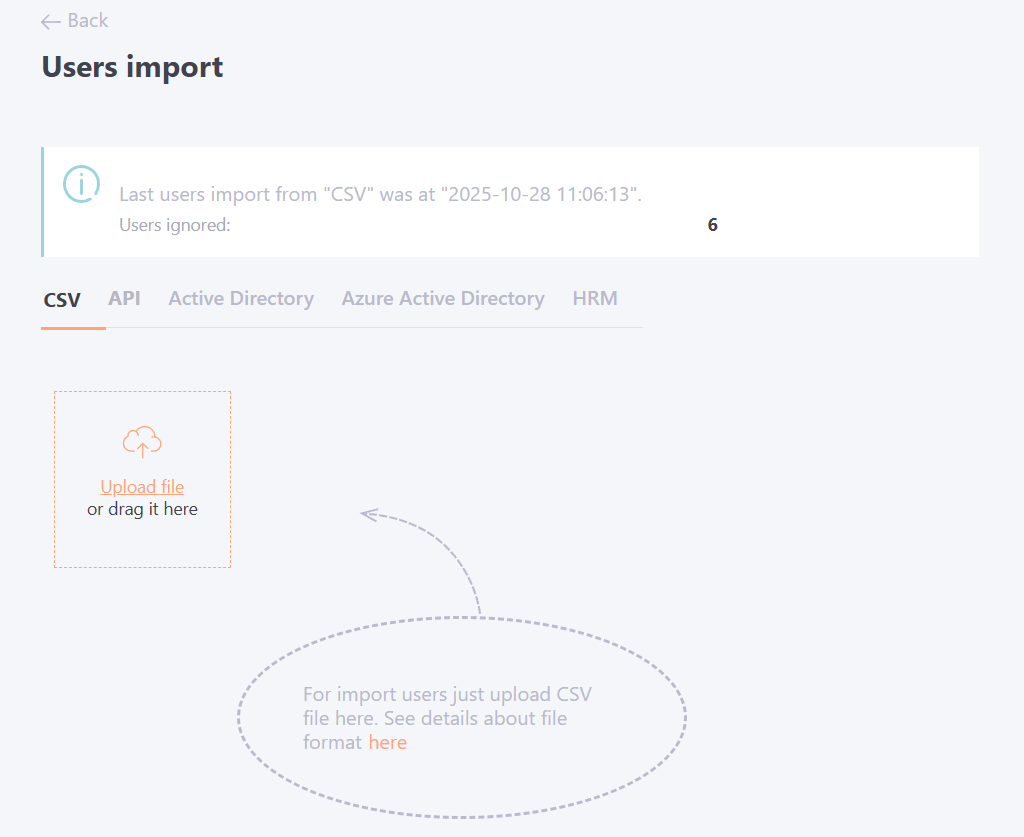Image resolution: width=1024 pixels, height=837 pixels.
Task: Click the users ignored count "6"
Action: (x=712, y=225)
